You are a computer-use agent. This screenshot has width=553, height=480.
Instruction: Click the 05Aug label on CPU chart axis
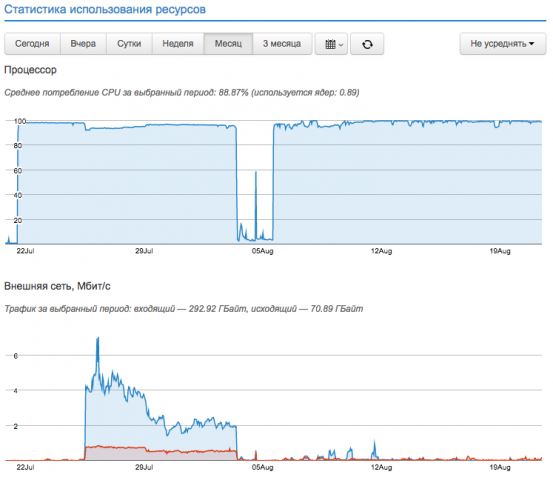[x=262, y=251]
